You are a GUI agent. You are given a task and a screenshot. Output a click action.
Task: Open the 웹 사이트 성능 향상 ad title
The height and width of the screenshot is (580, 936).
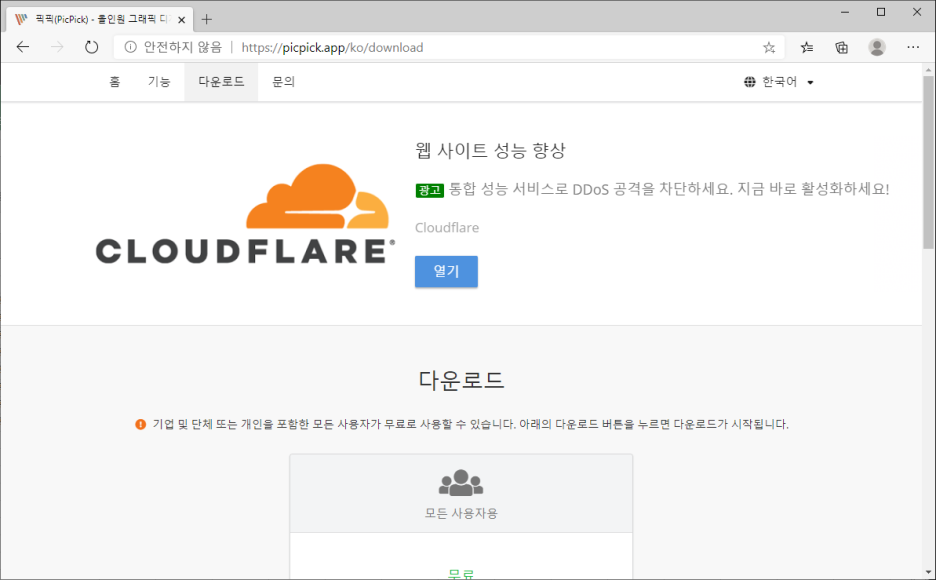click(x=490, y=150)
